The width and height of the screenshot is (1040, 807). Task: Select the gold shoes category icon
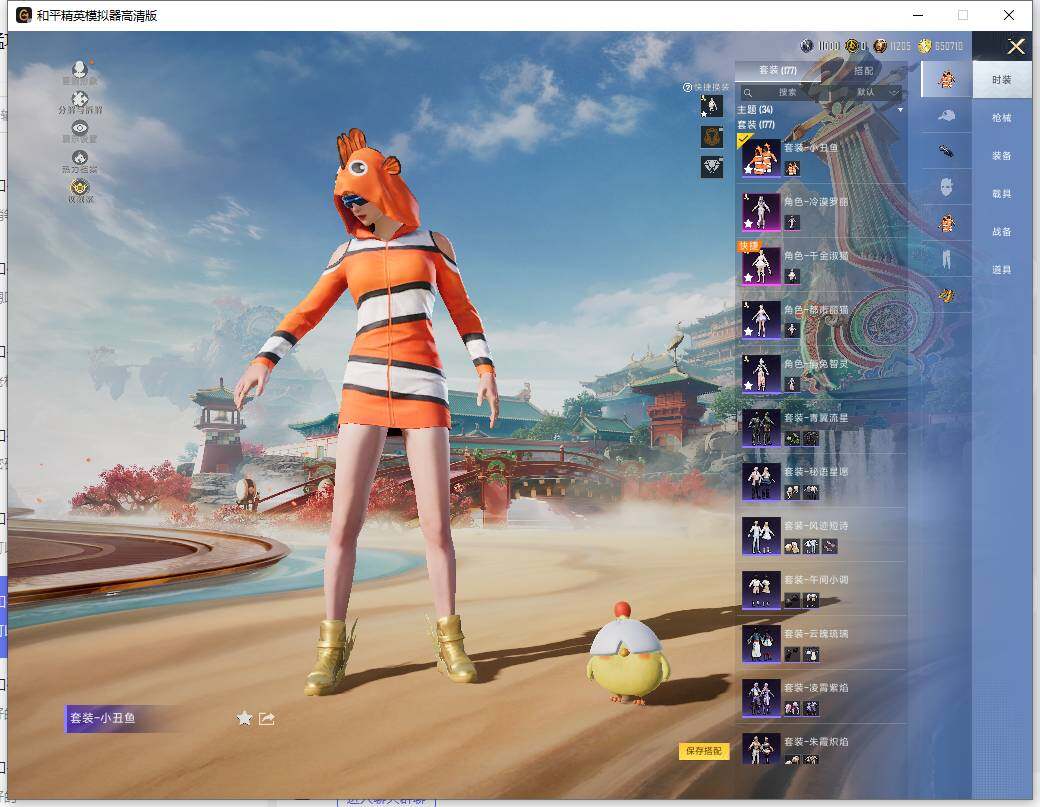pos(946,295)
